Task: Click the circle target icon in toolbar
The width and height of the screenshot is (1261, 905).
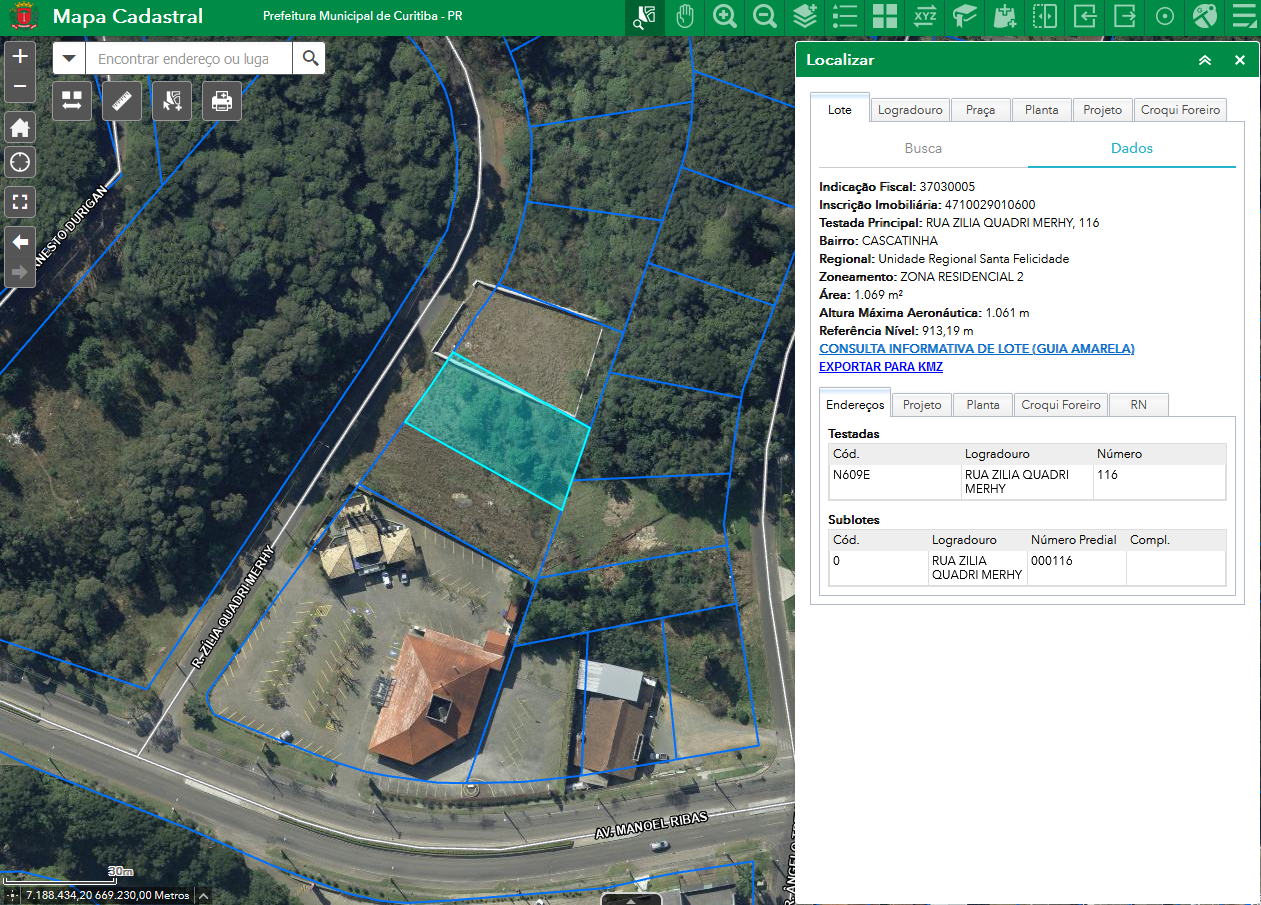Action: pyautogui.click(x=1165, y=17)
